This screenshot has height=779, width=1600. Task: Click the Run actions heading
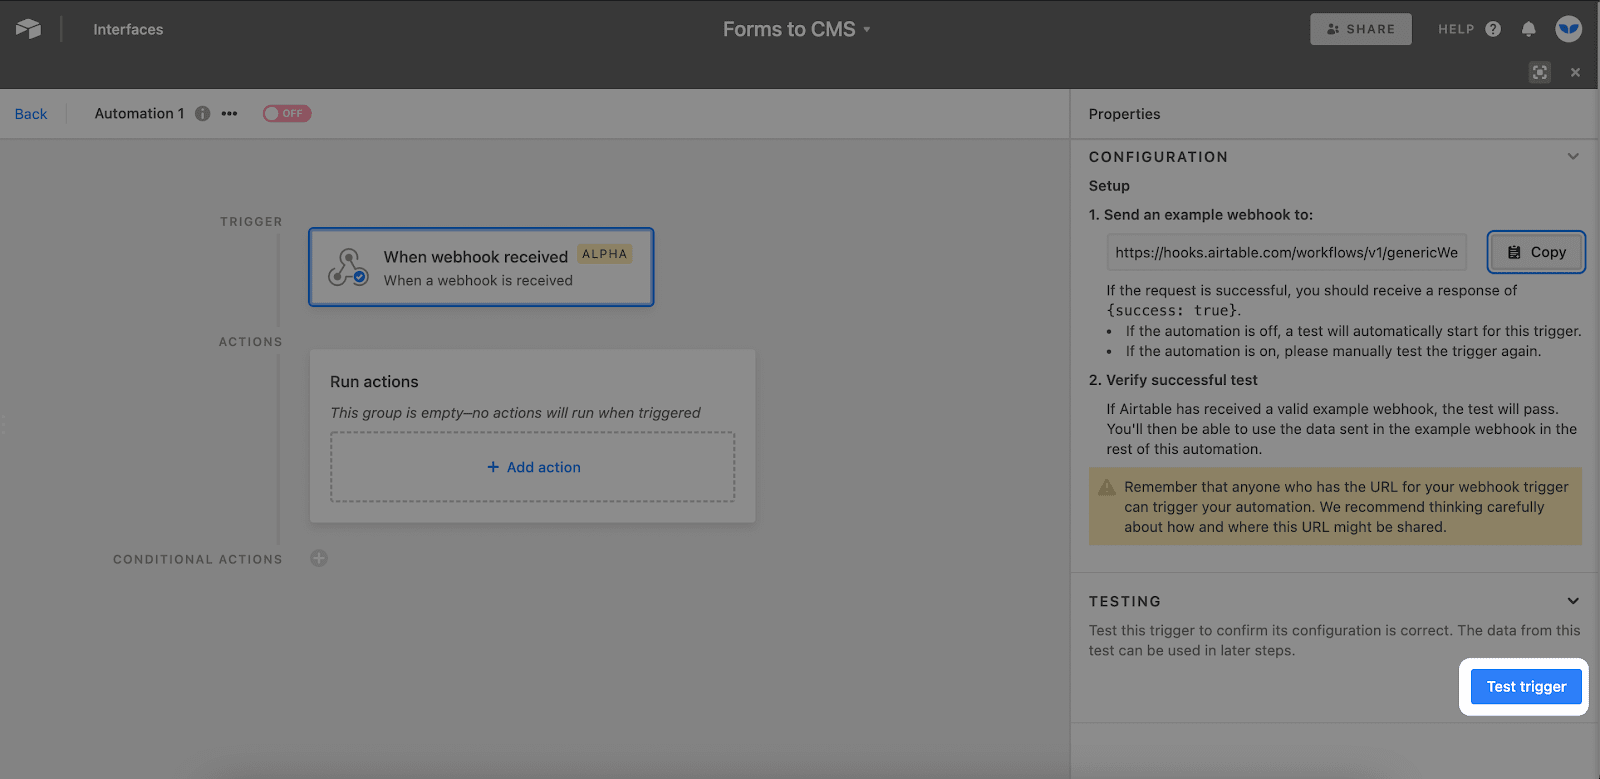click(374, 382)
